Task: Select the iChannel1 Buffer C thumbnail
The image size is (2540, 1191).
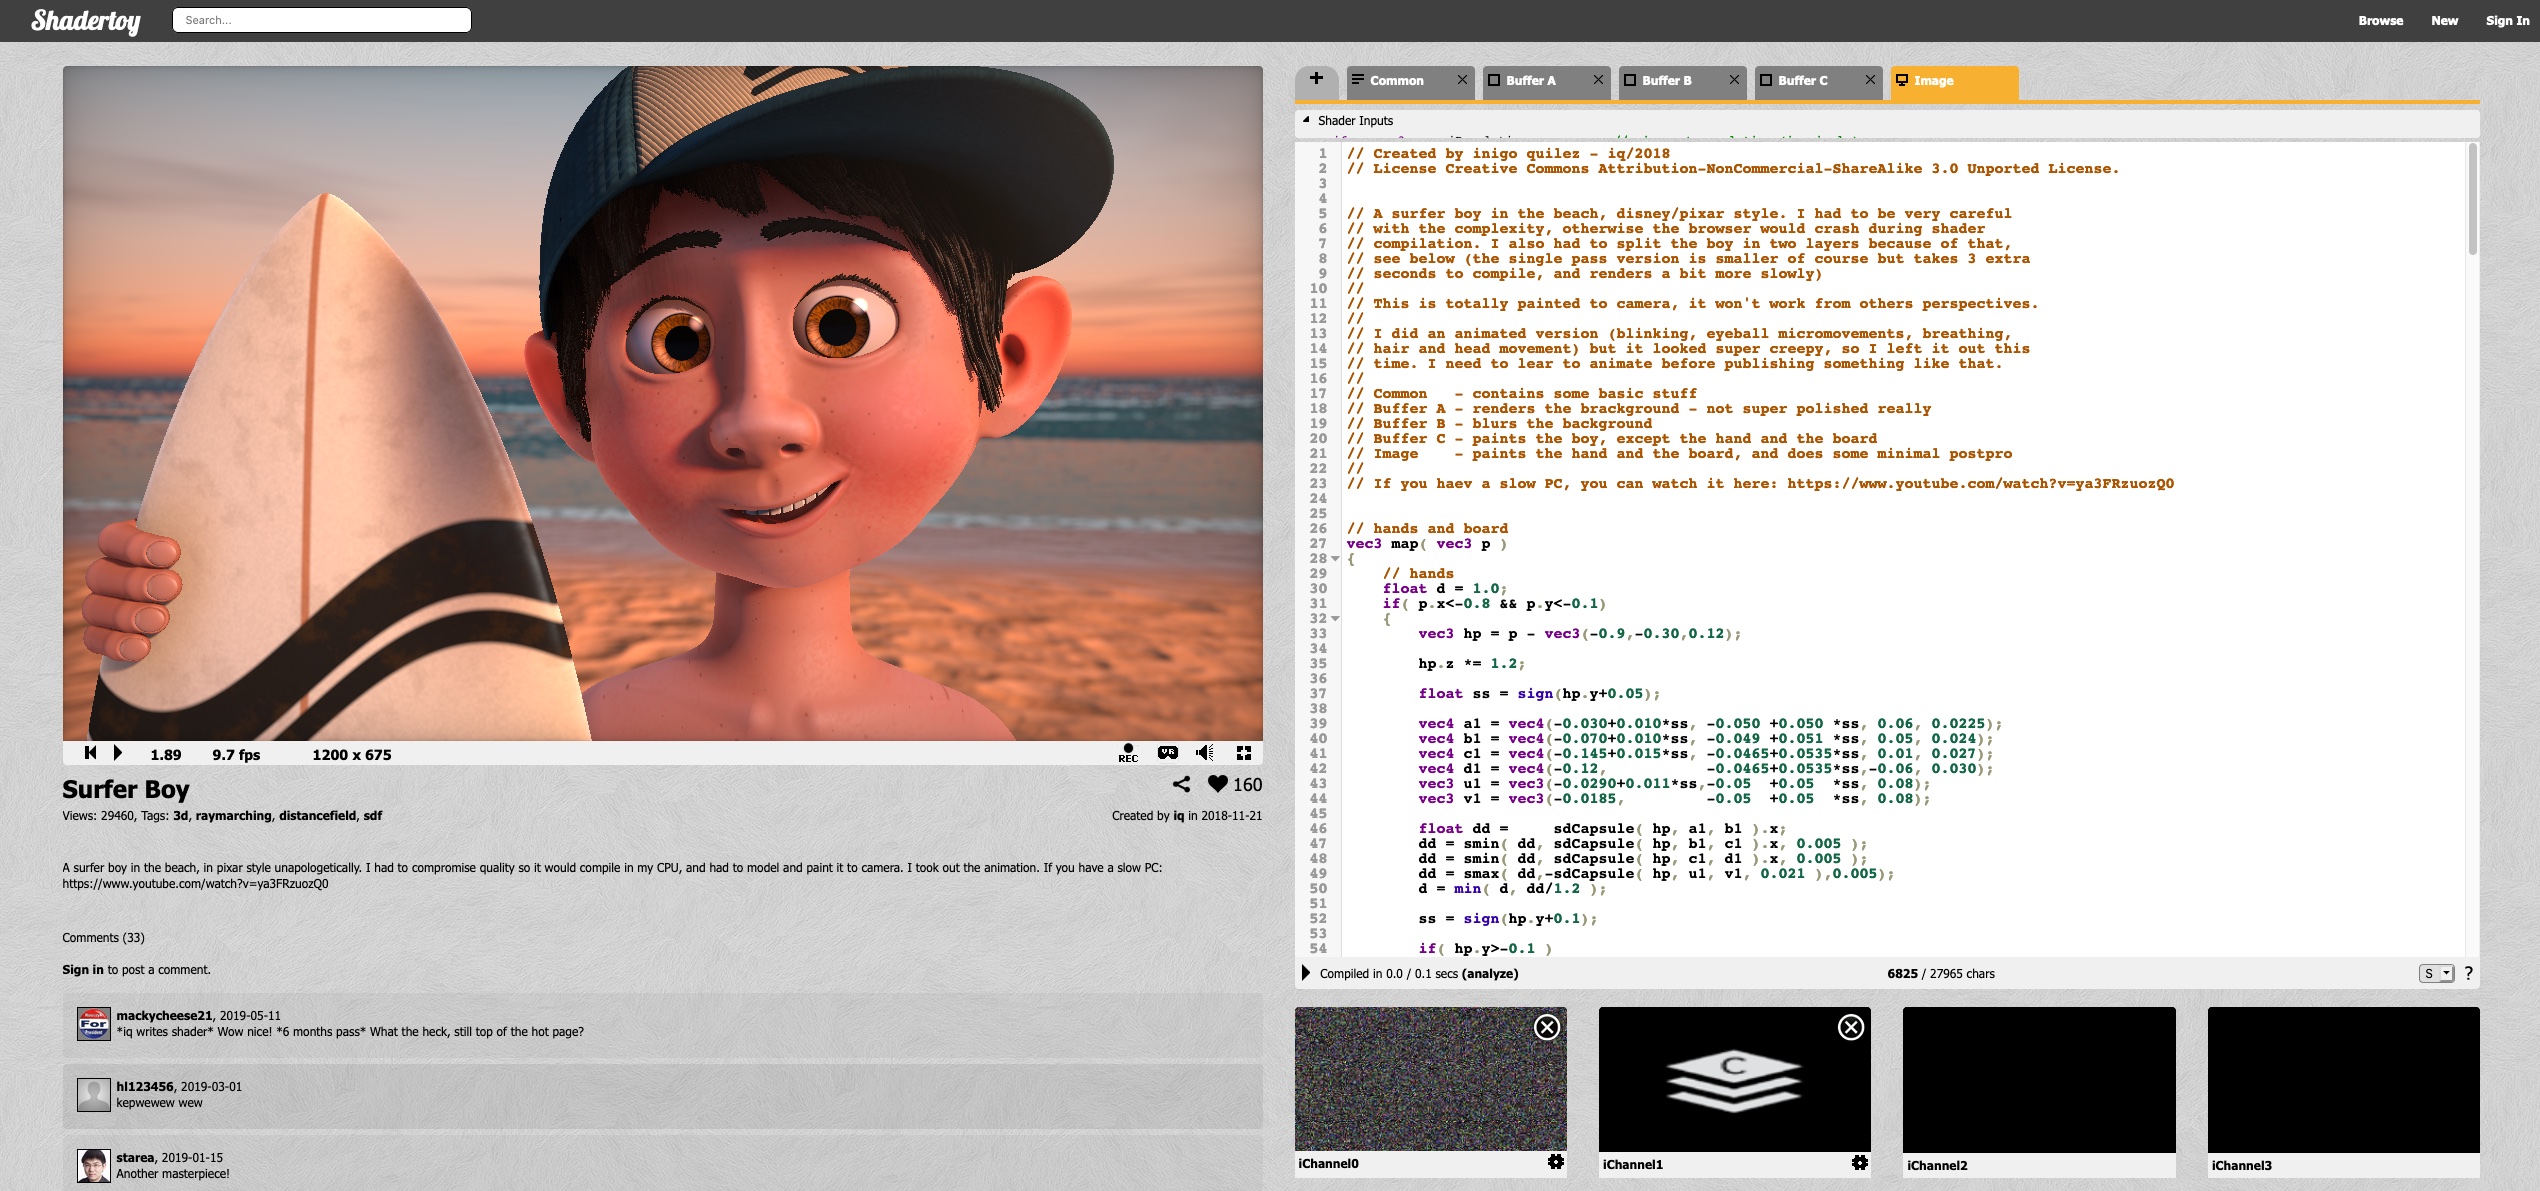Action: tap(1734, 1080)
